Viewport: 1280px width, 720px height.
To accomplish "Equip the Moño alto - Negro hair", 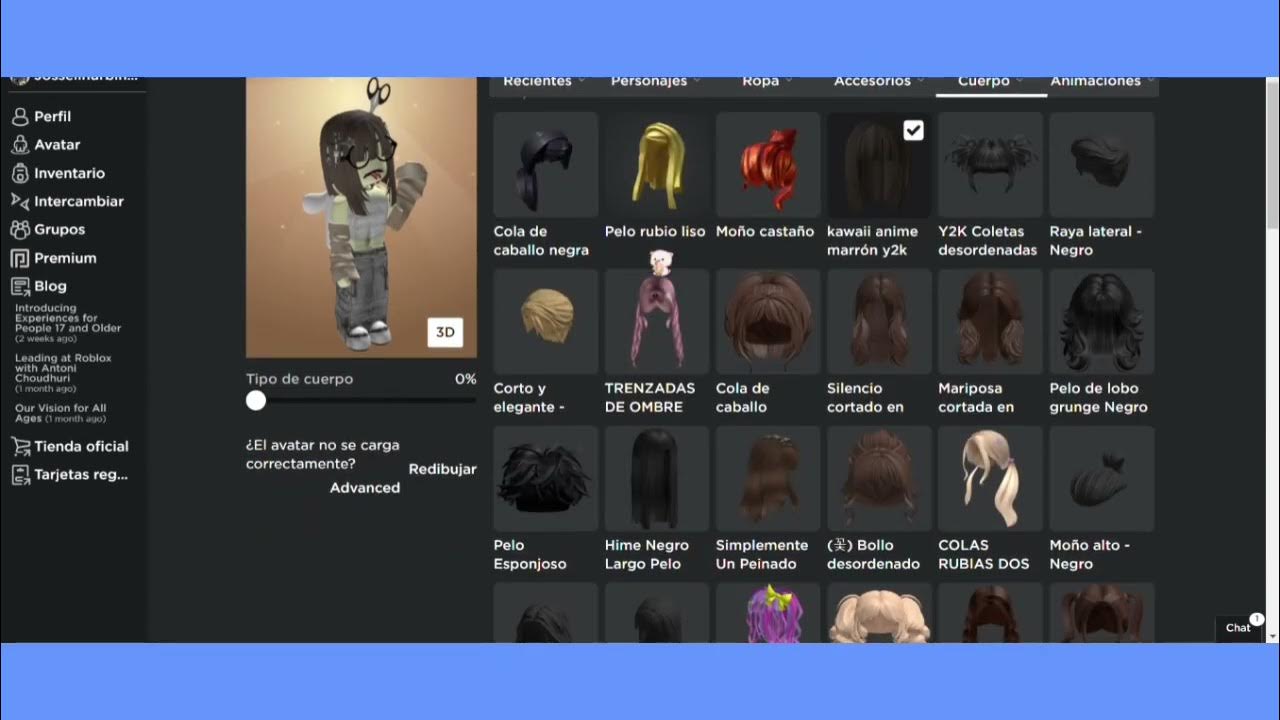I will pos(1102,479).
